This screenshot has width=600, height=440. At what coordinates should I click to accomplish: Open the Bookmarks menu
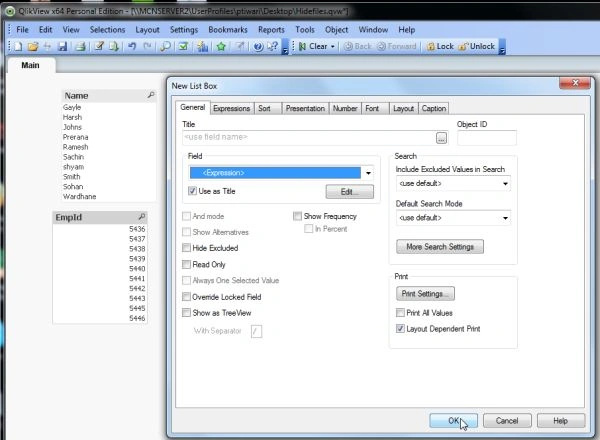click(x=228, y=29)
